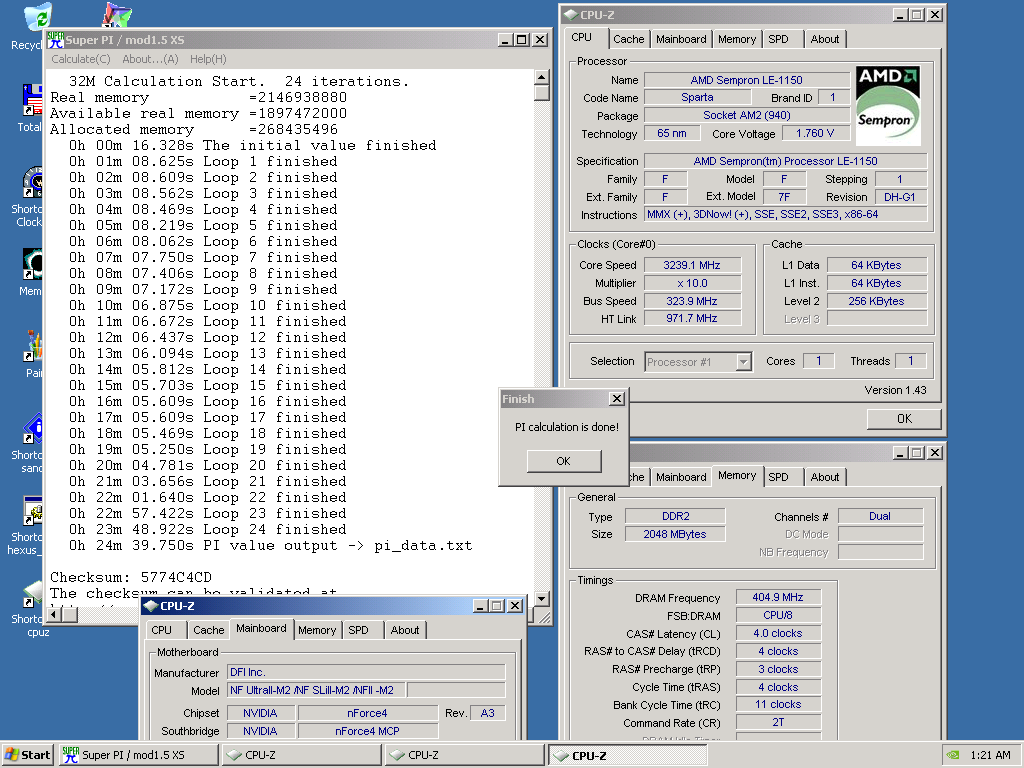Open the Processor #1 selection dropdown
Image resolution: width=1024 pixels, height=768 pixels.
[x=743, y=362]
